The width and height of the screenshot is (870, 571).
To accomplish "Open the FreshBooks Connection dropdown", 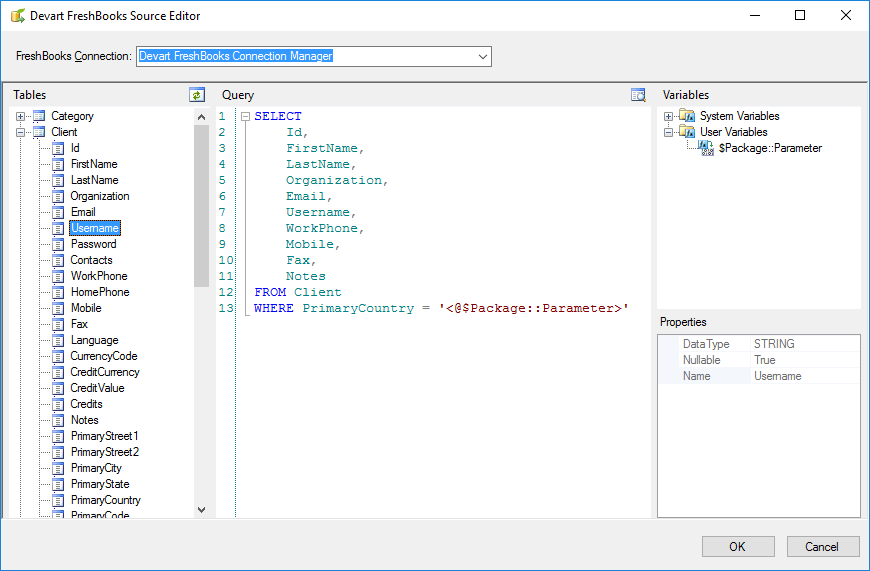I will [x=483, y=57].
